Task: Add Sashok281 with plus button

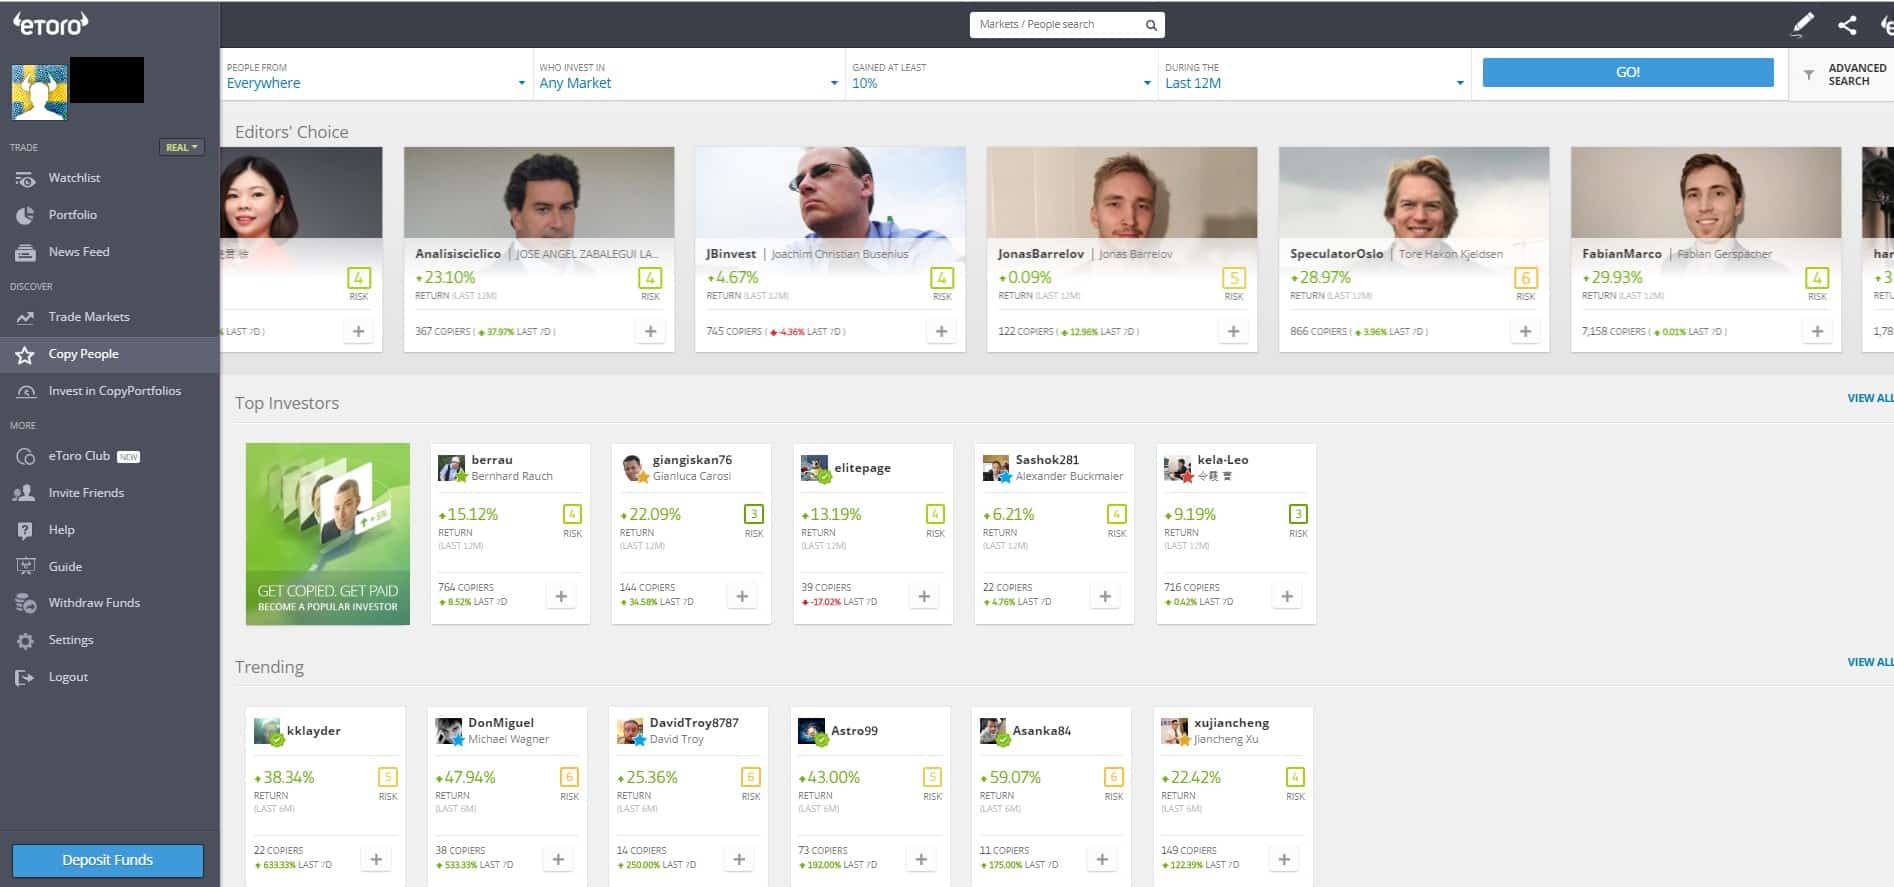Action: [x=1105, y=596]
